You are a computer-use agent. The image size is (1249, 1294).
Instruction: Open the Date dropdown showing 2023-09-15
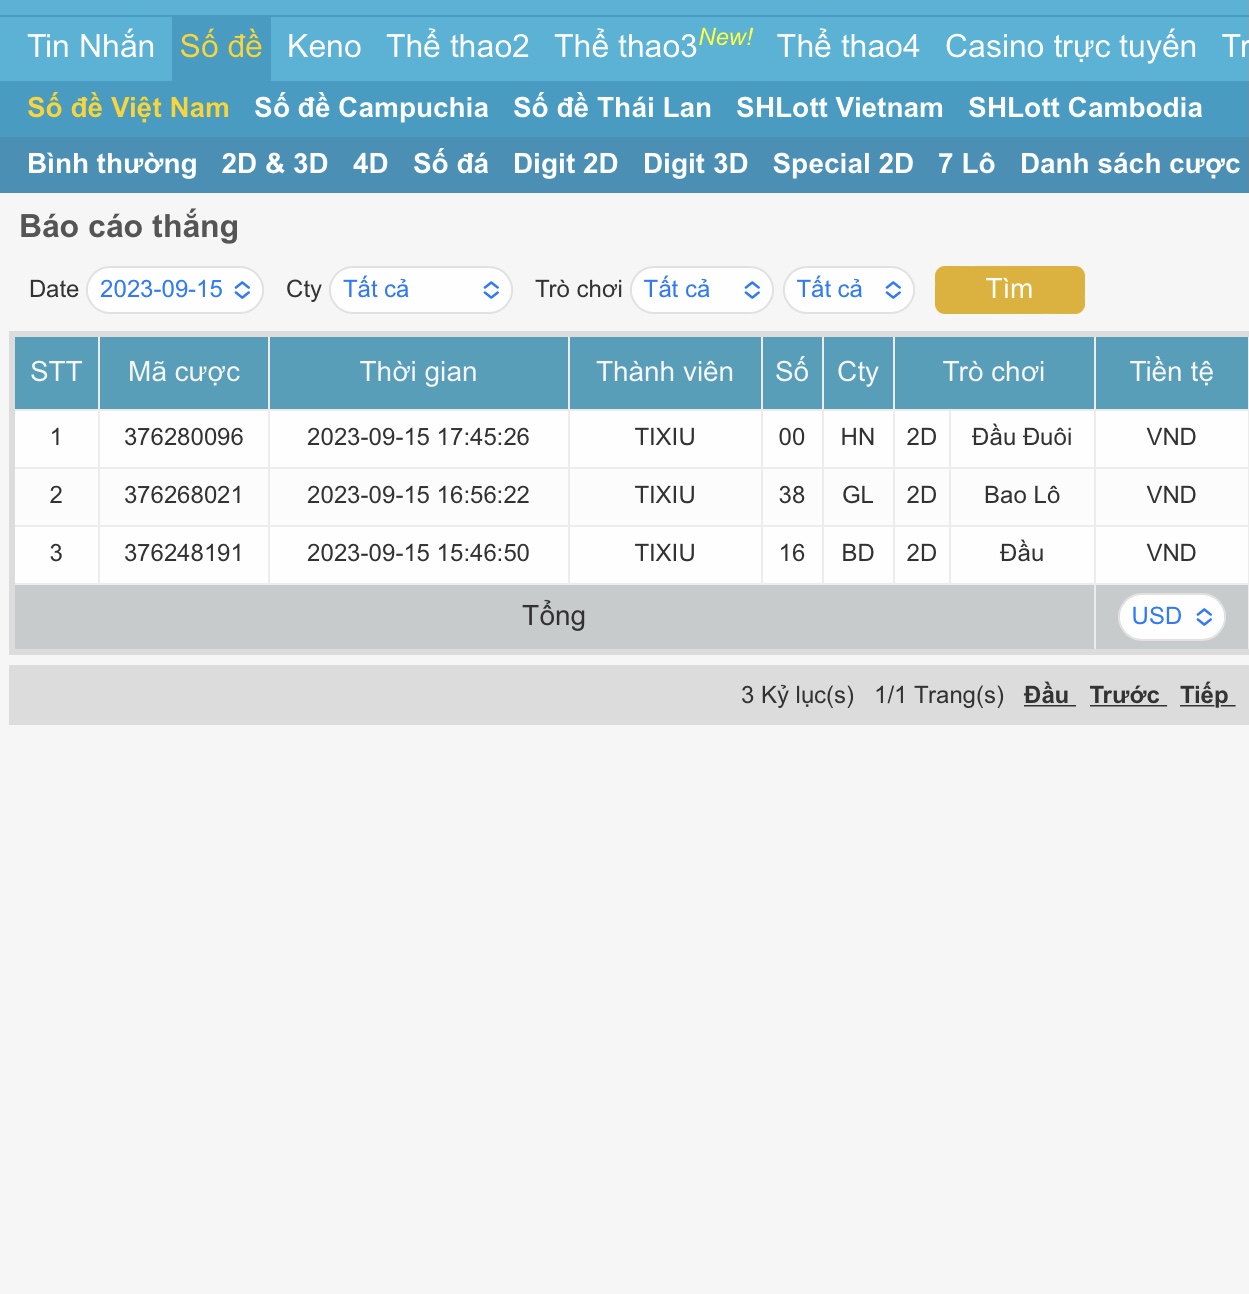(175, 290)
